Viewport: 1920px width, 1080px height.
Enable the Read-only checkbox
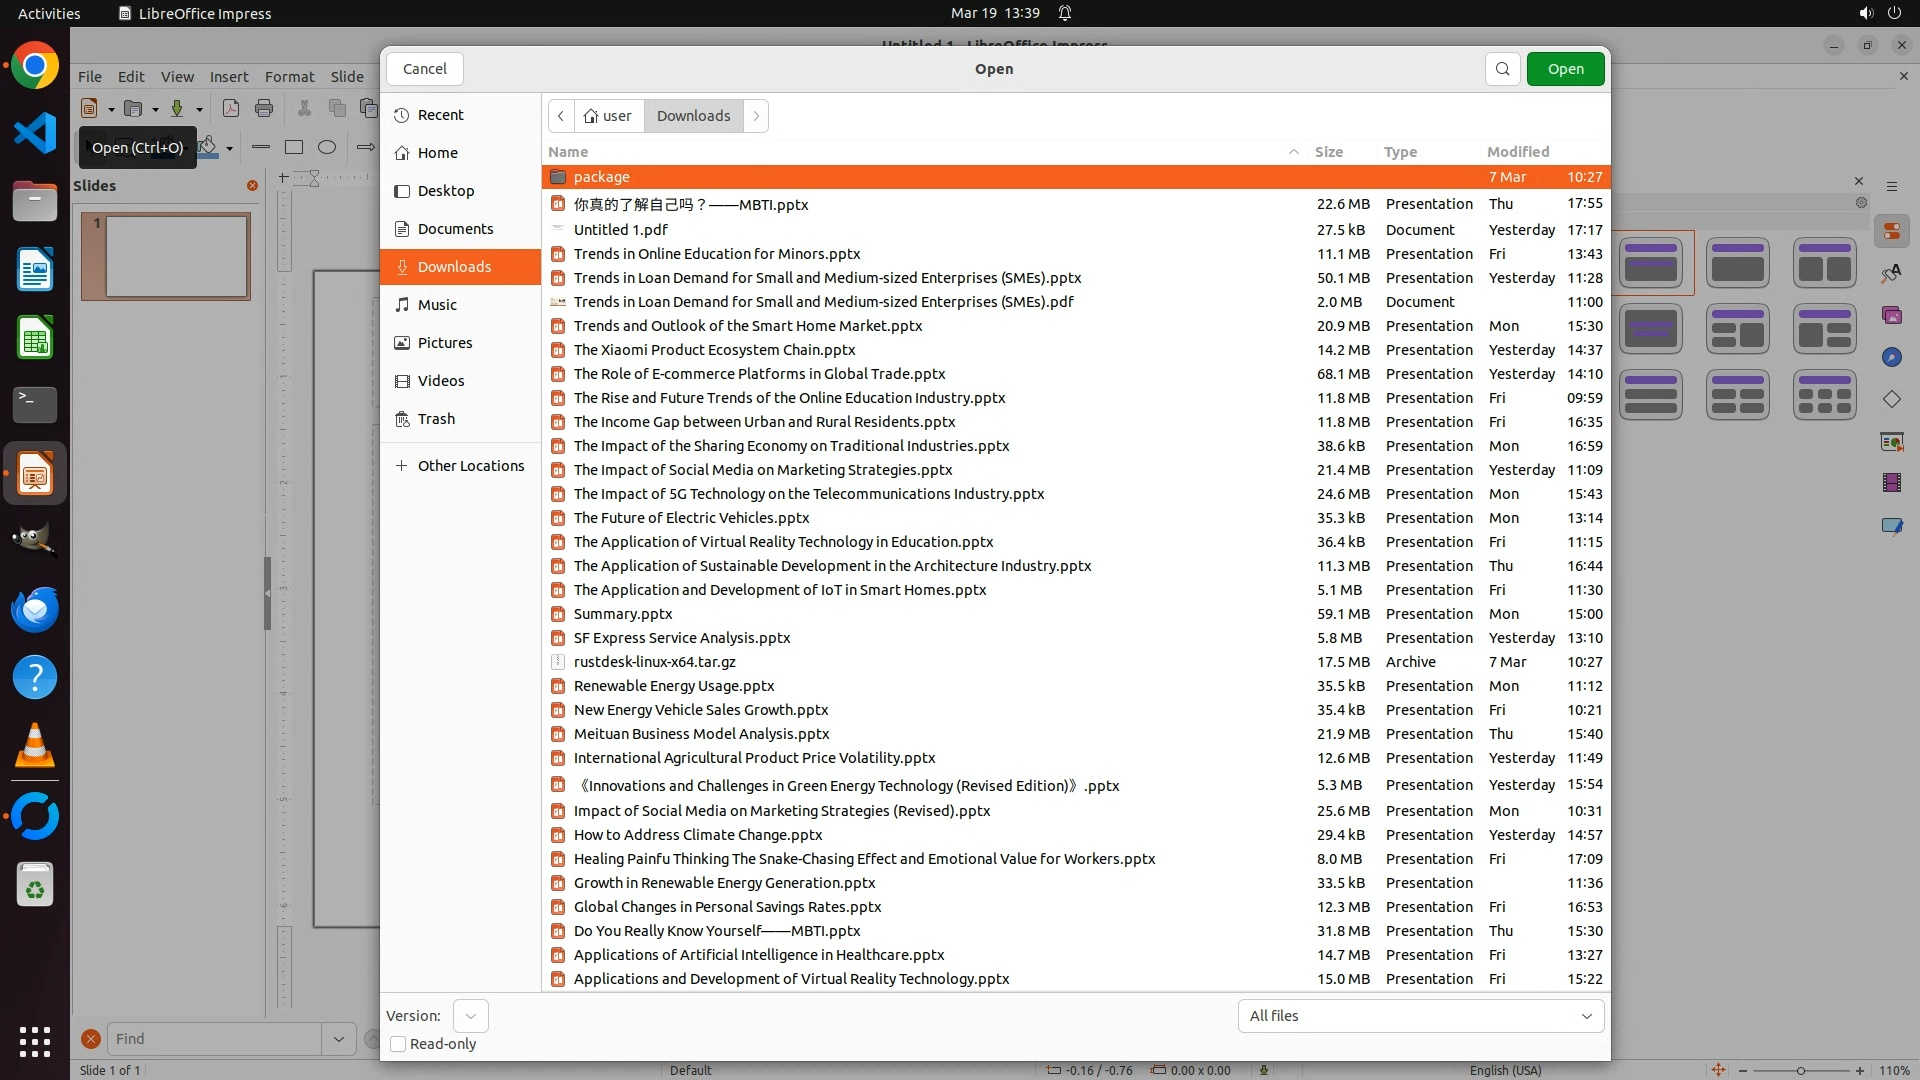tap(398, 1044)
